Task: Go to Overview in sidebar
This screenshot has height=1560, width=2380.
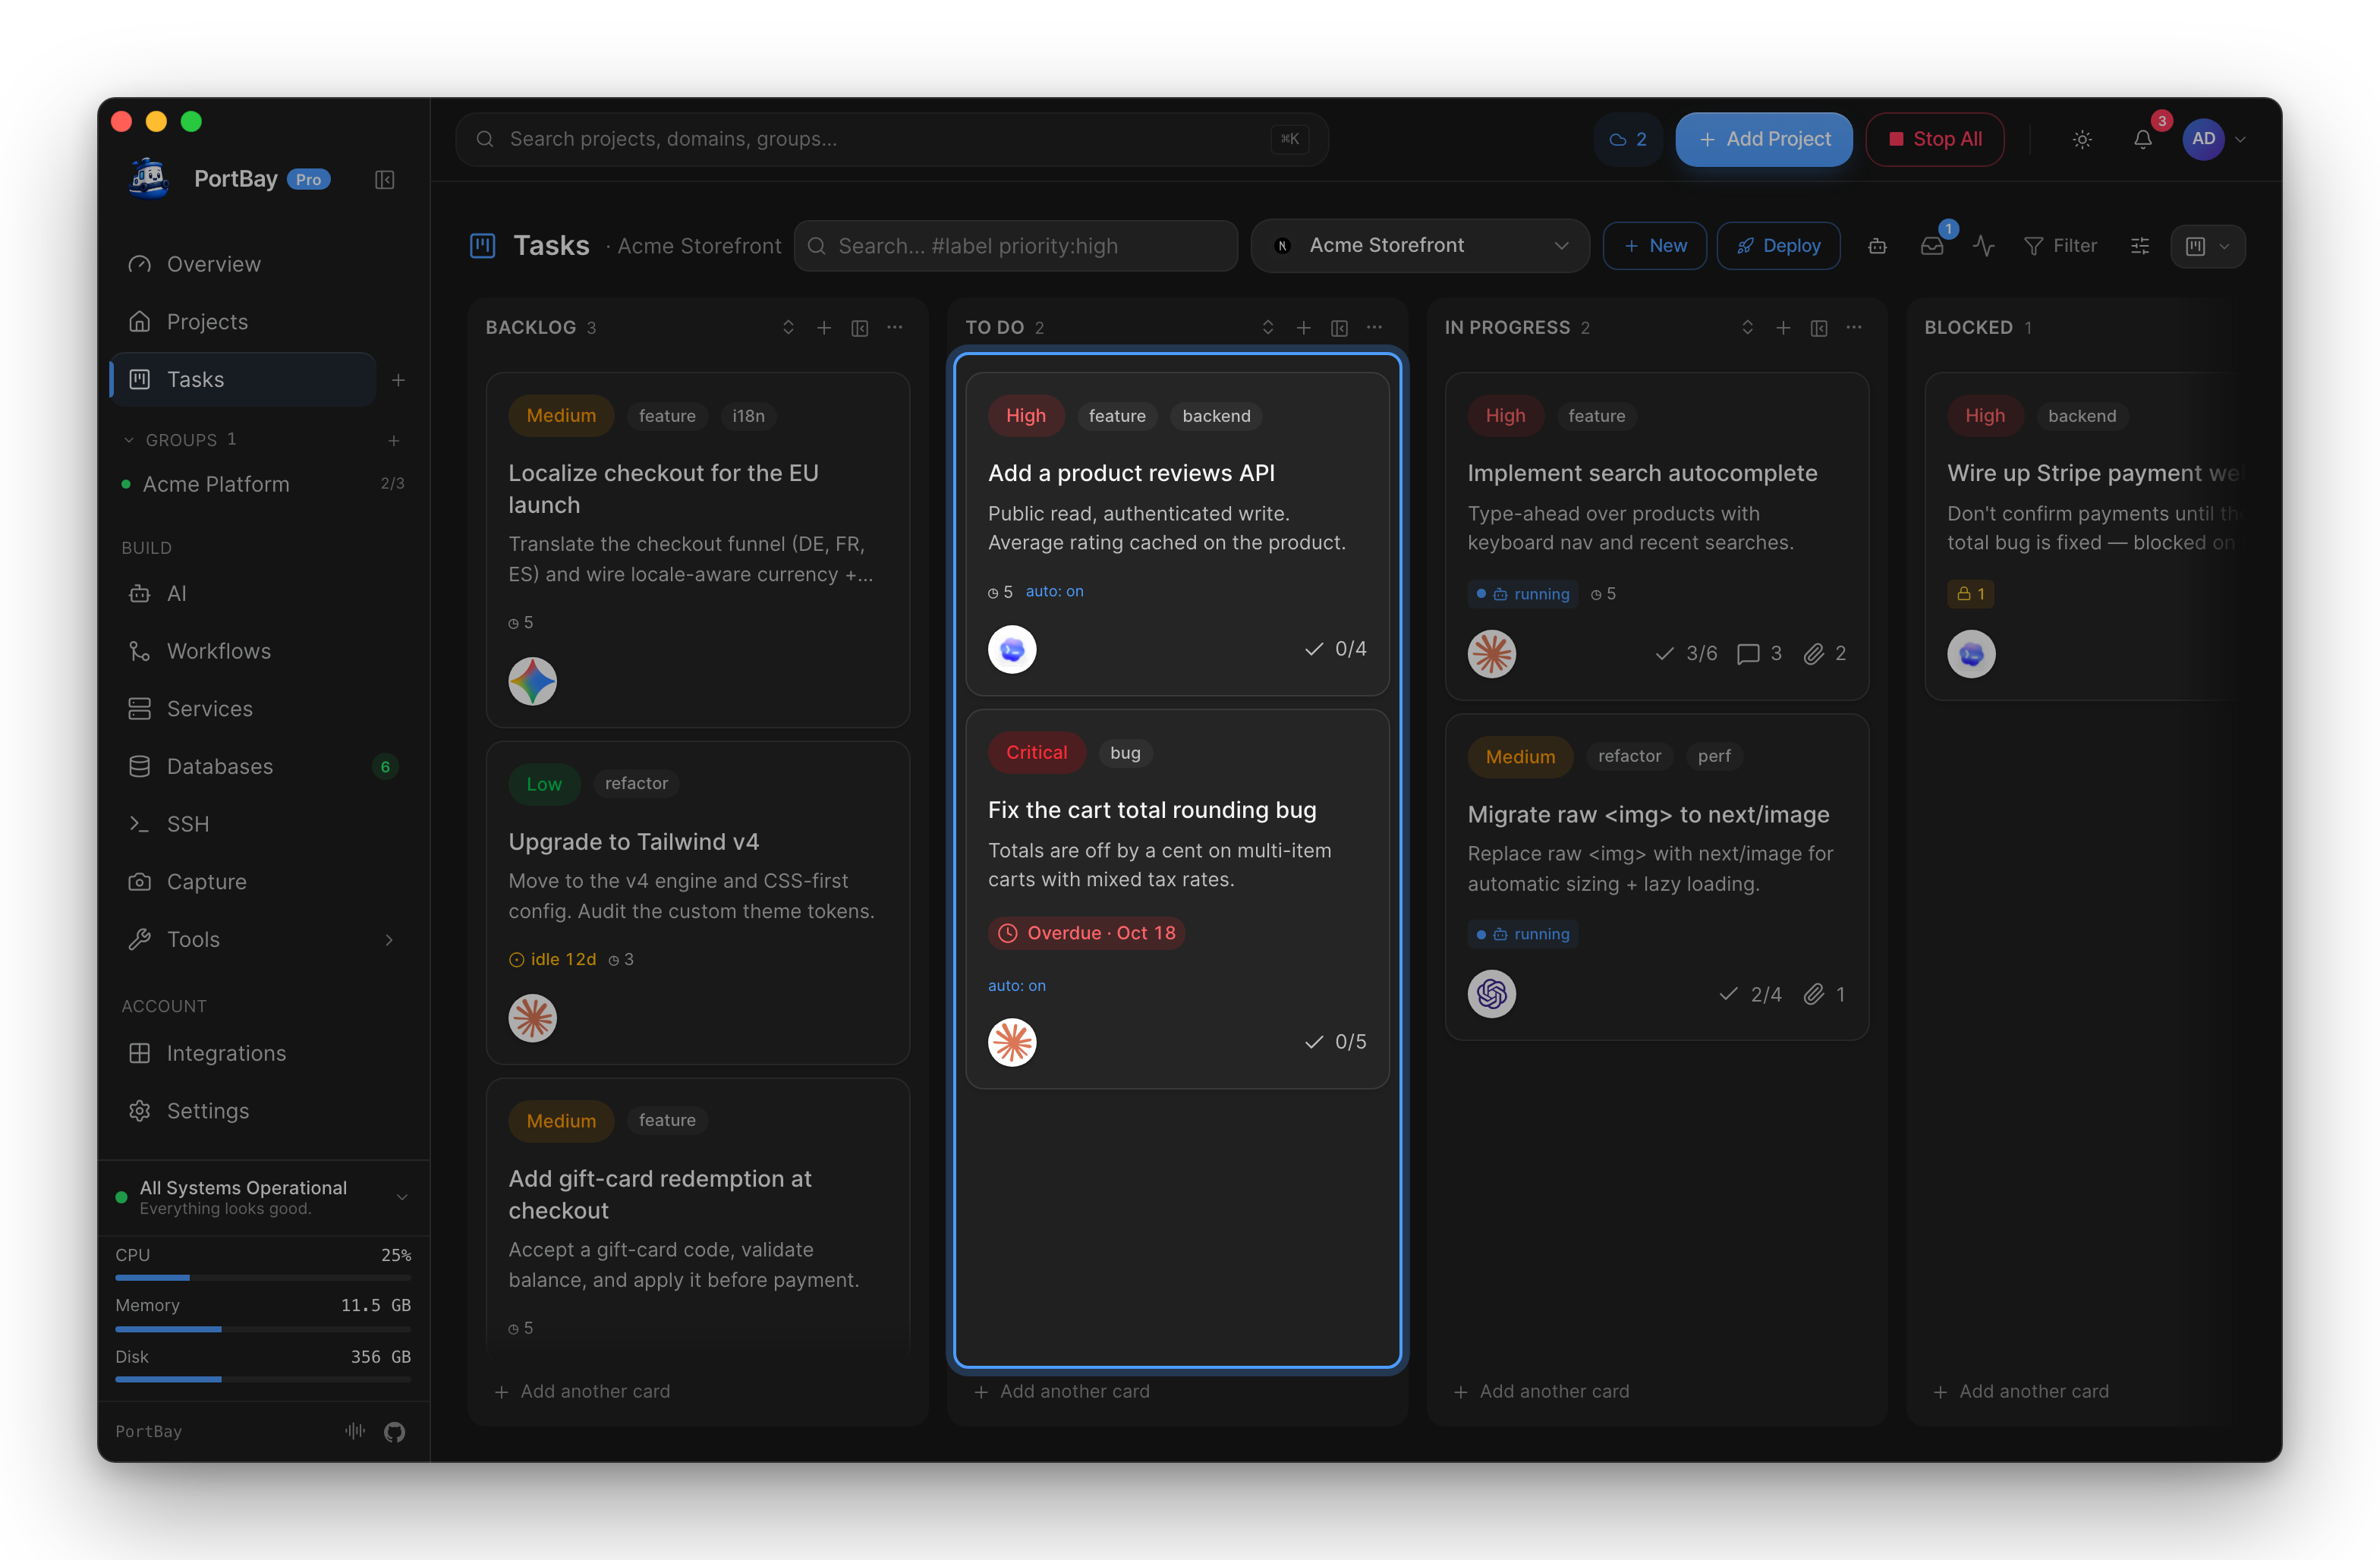Action: [242, 264]
